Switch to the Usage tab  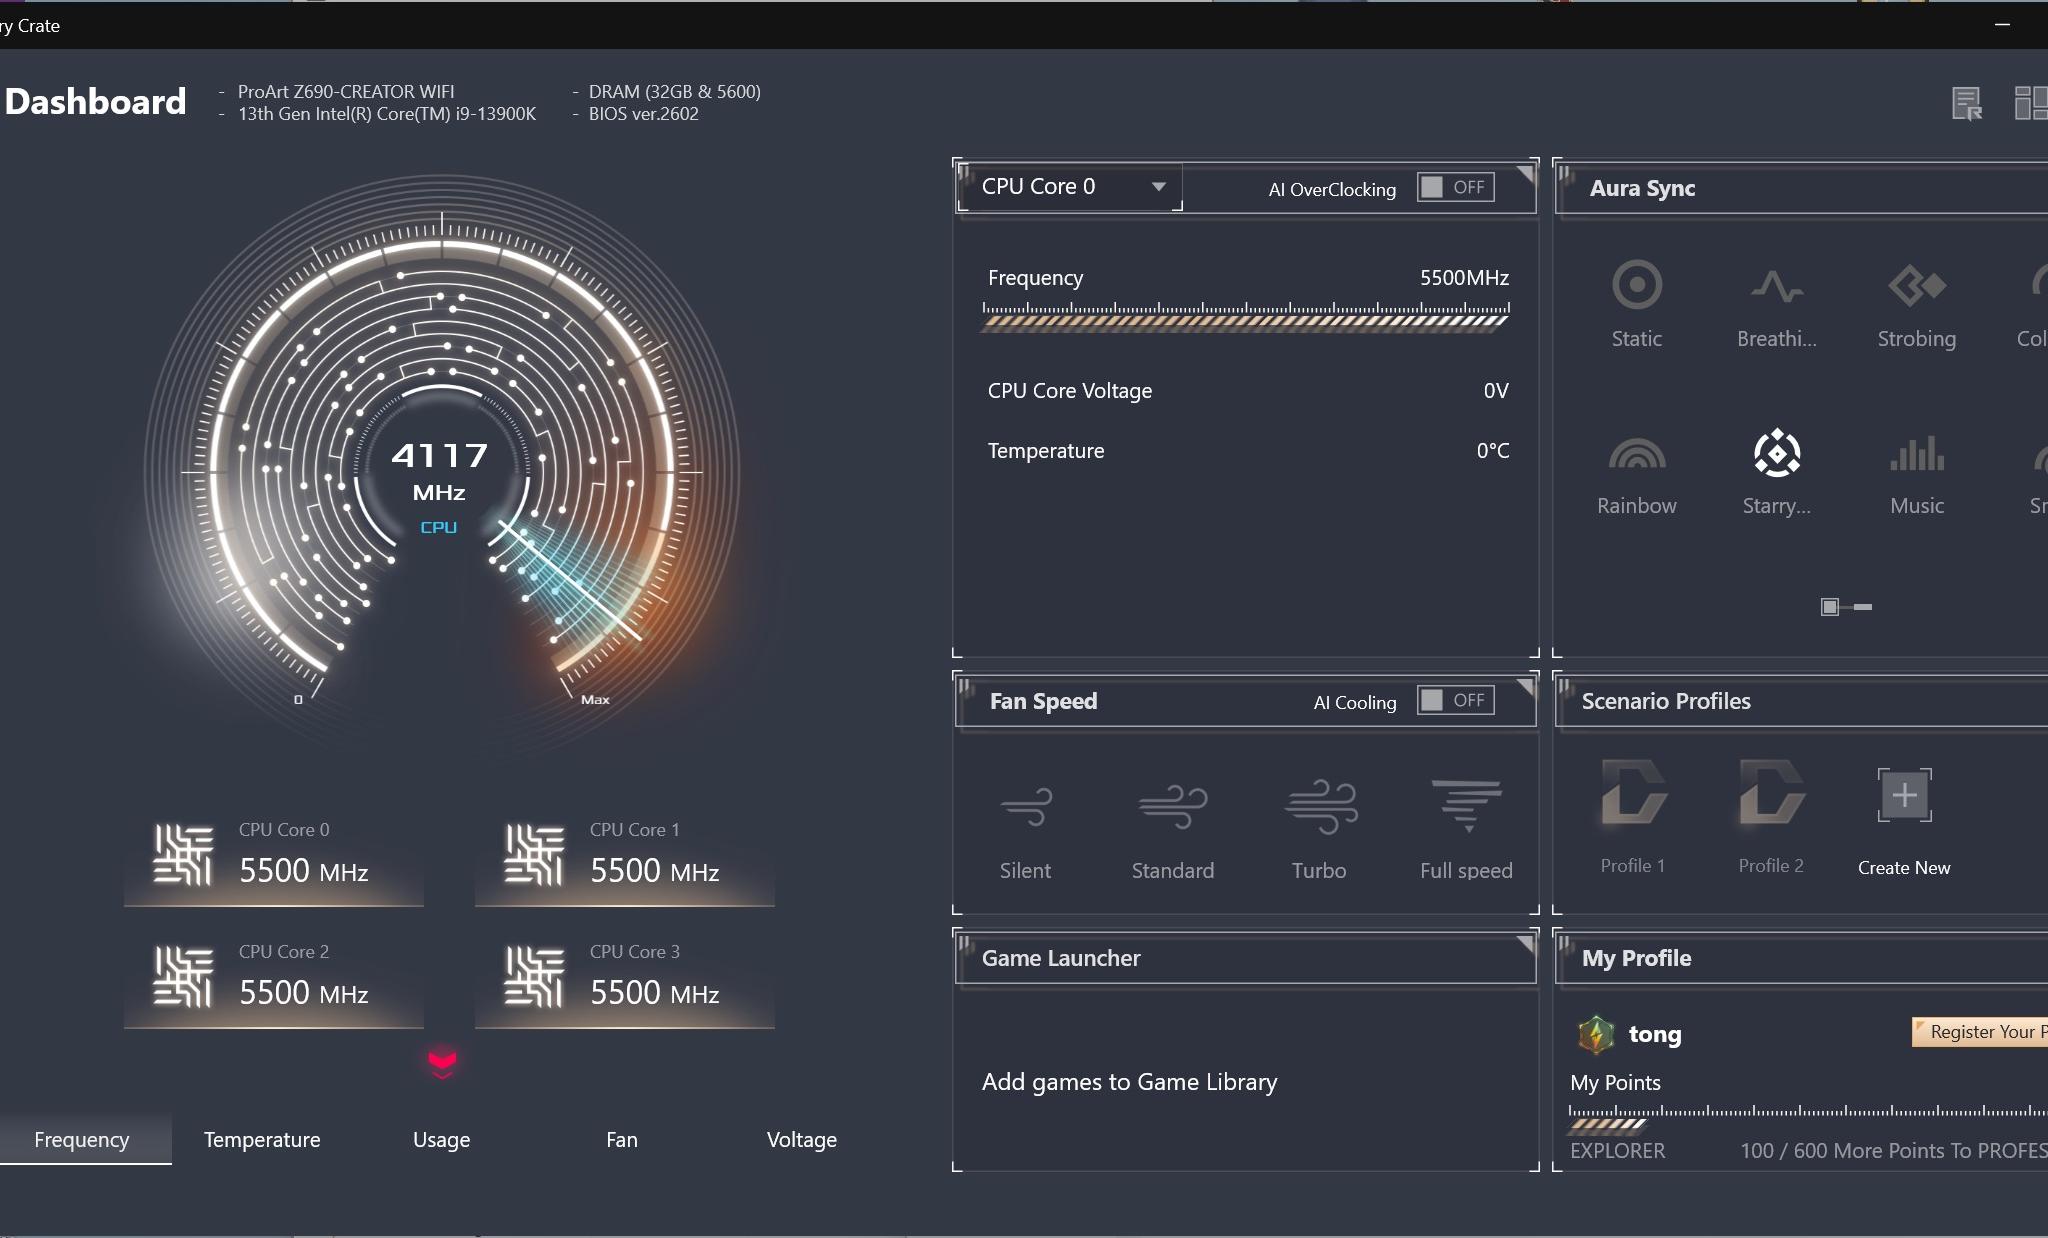point(442,1139)
